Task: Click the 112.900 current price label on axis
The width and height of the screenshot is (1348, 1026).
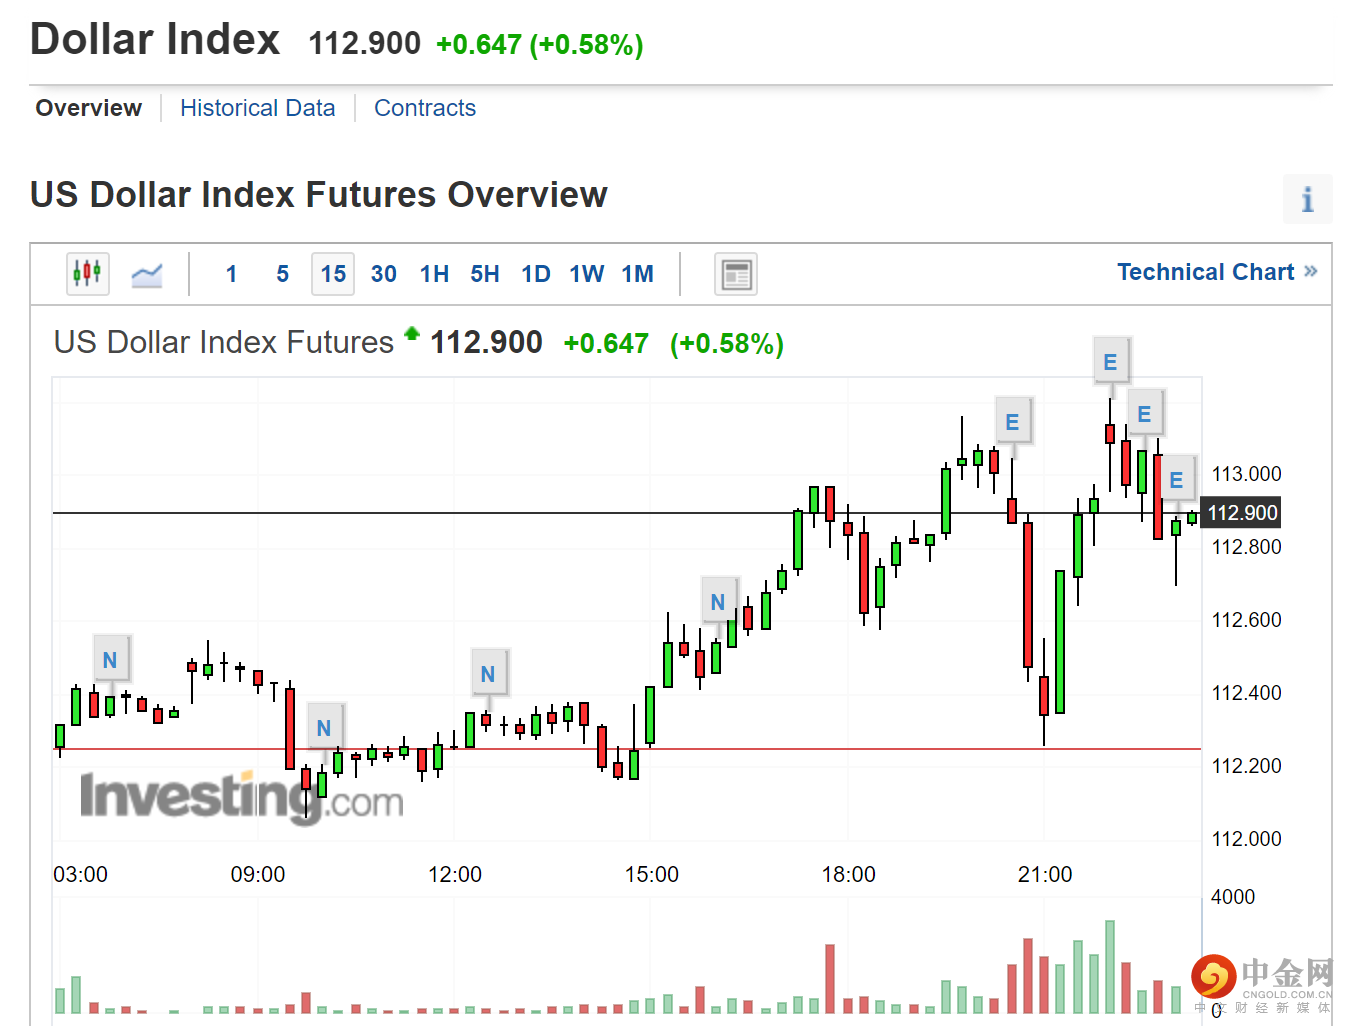Action: pyautogui.click(x=1242, y=513)
